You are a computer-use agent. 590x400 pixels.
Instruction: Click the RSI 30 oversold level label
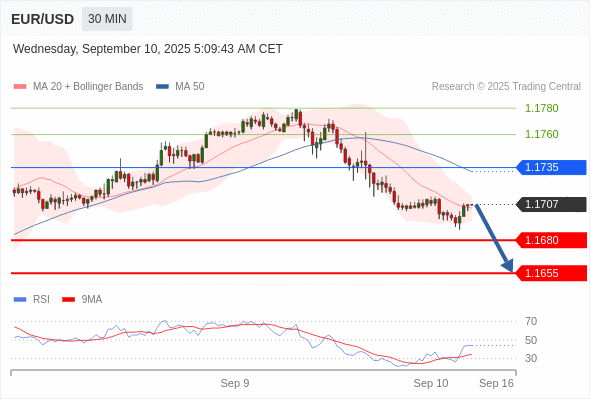[x=531, y=358]
